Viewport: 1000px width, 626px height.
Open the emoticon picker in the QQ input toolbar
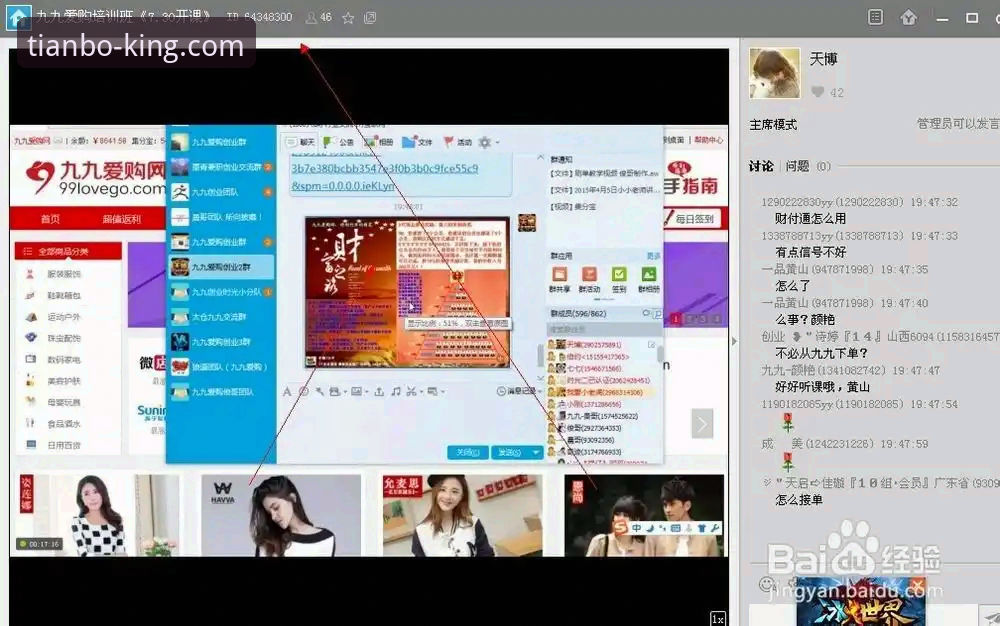[x=304, y=391]
